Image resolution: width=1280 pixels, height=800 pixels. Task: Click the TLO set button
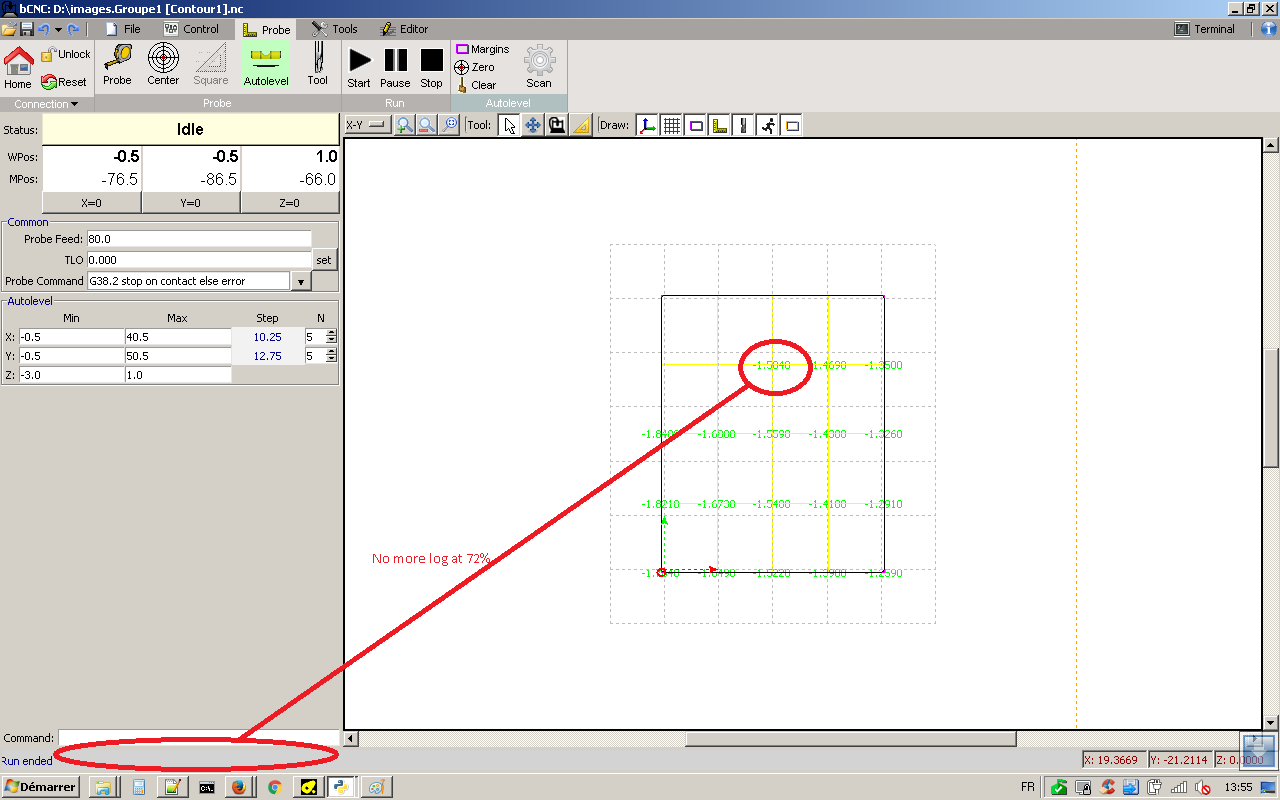point(324,260)
